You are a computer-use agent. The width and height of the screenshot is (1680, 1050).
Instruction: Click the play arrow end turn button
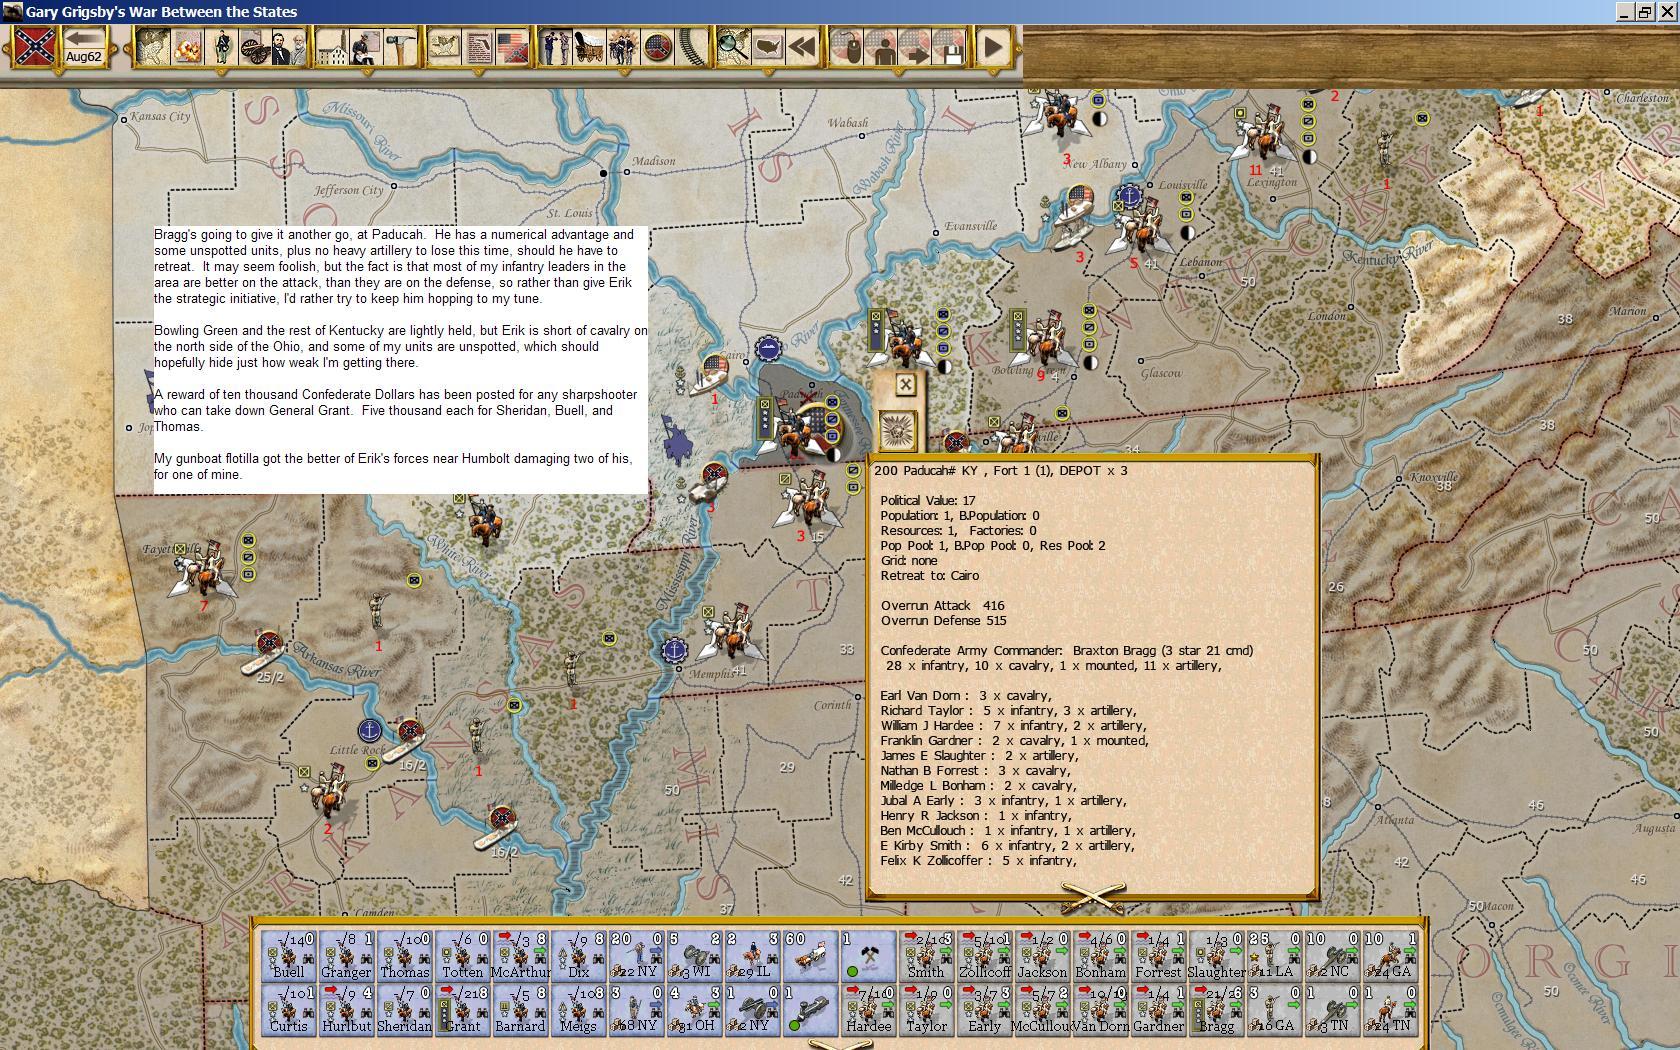[x=993, y=47]
